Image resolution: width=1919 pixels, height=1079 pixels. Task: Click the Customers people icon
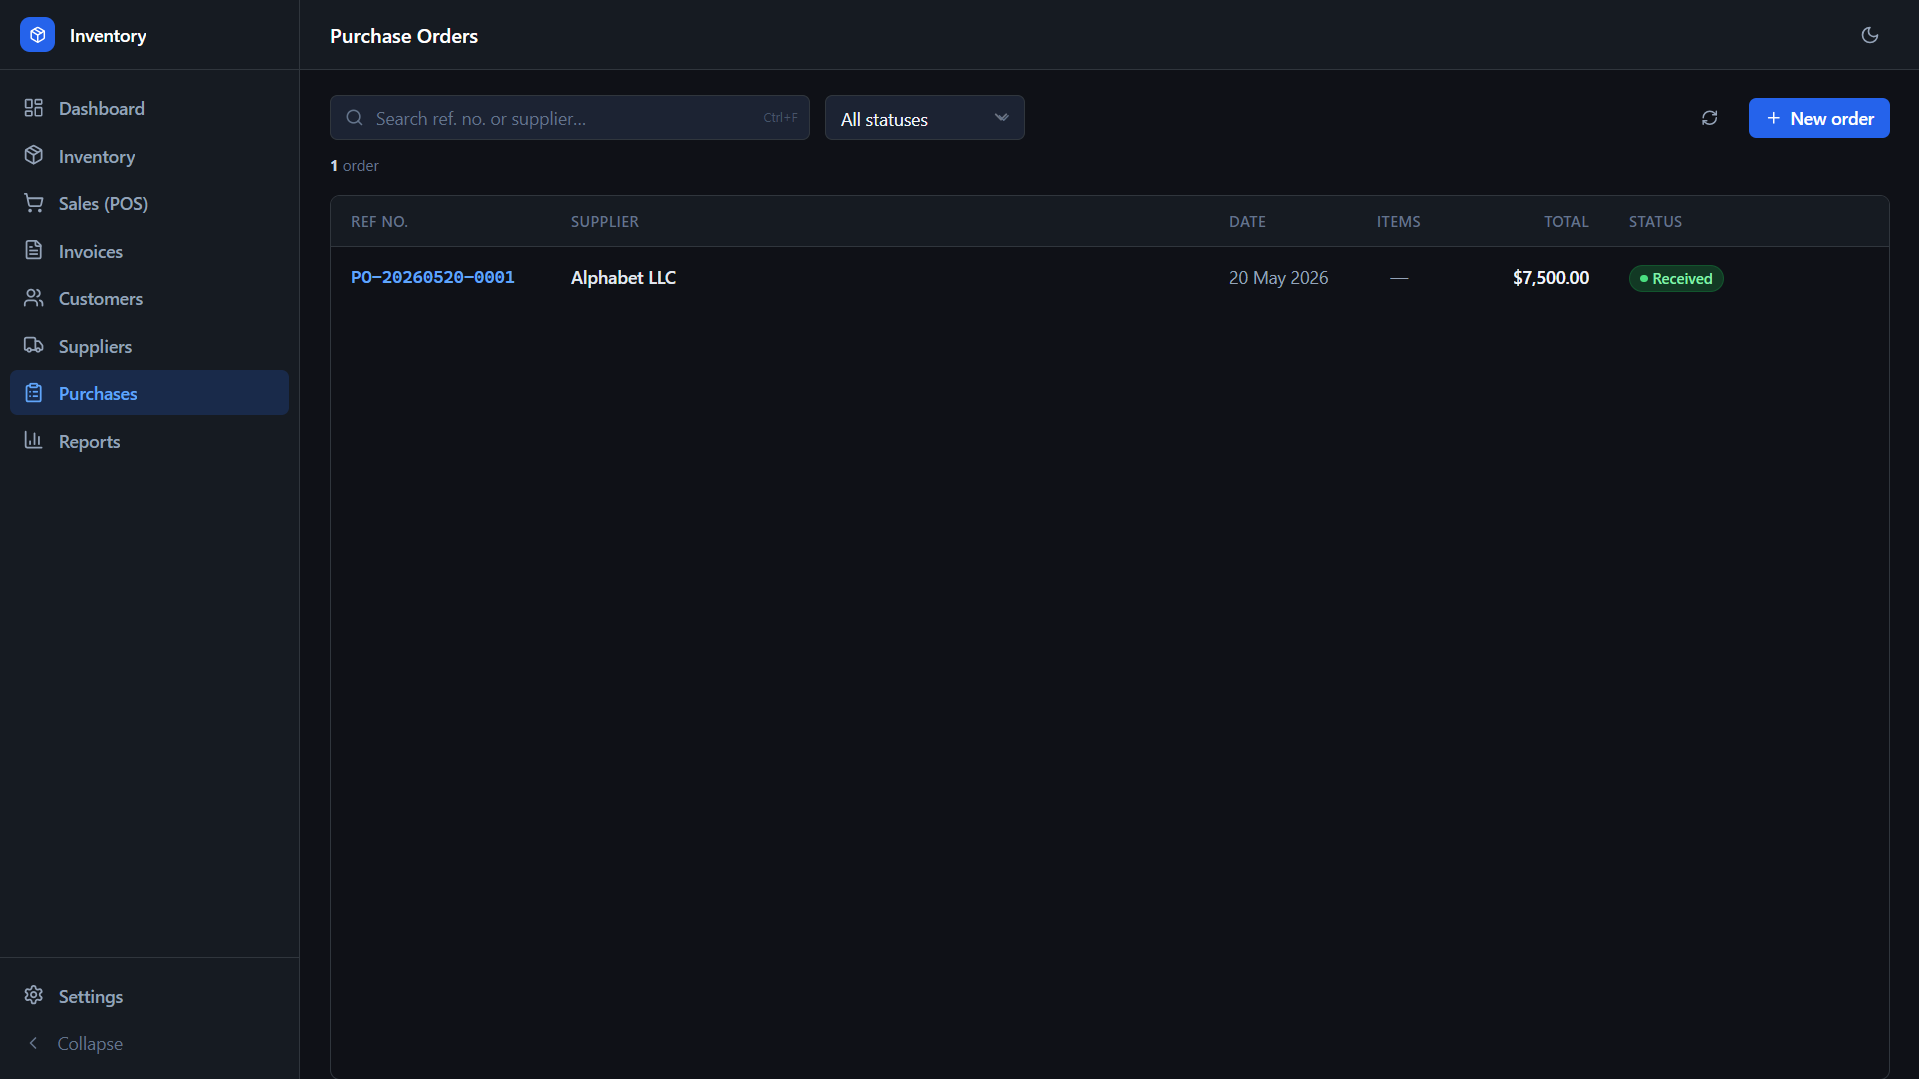point(34,298)
